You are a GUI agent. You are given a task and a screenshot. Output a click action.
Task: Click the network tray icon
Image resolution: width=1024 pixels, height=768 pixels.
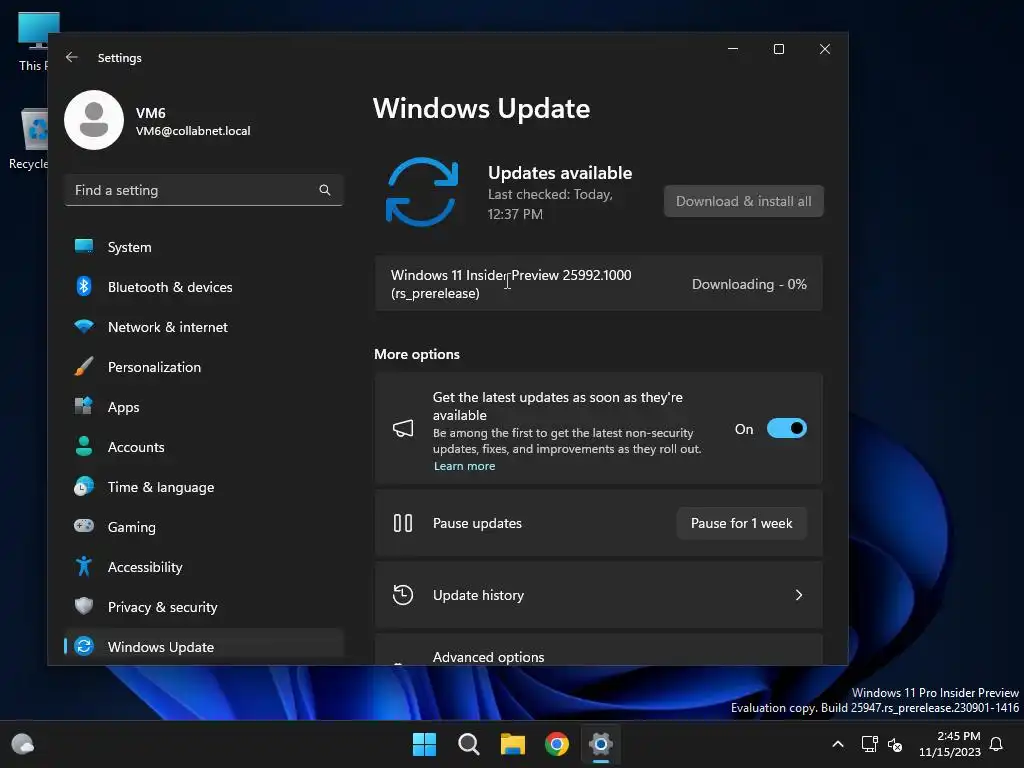pyautogui.click(x=869, y=744)
